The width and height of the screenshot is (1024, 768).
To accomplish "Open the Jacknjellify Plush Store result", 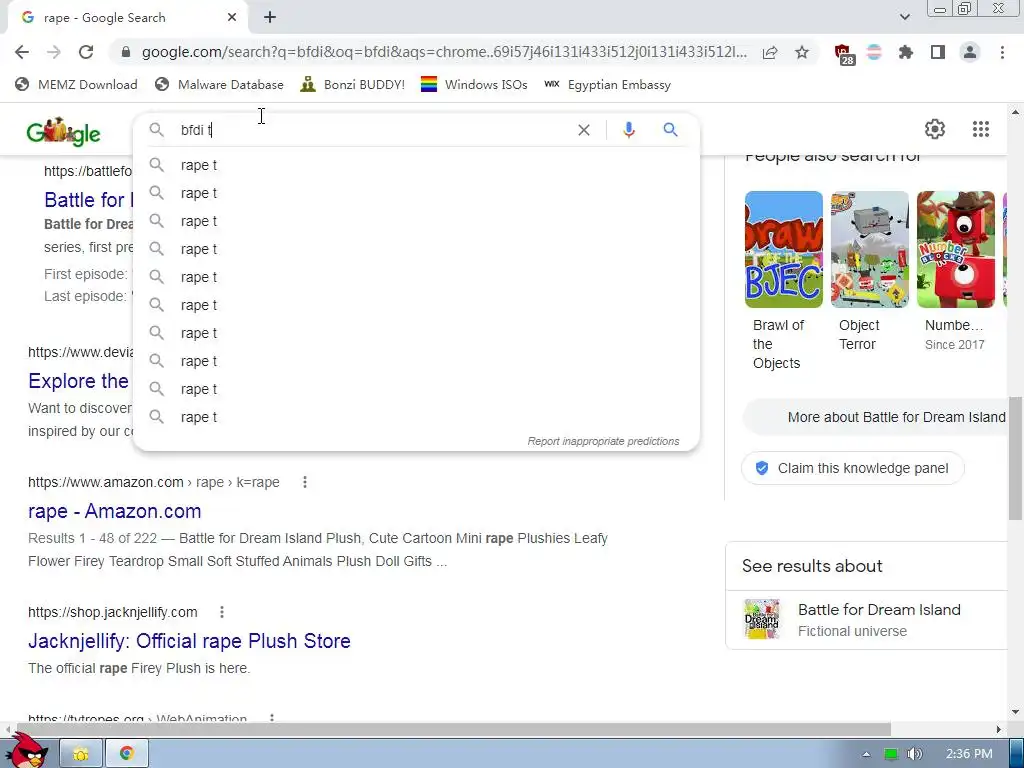I will [189, 641].
